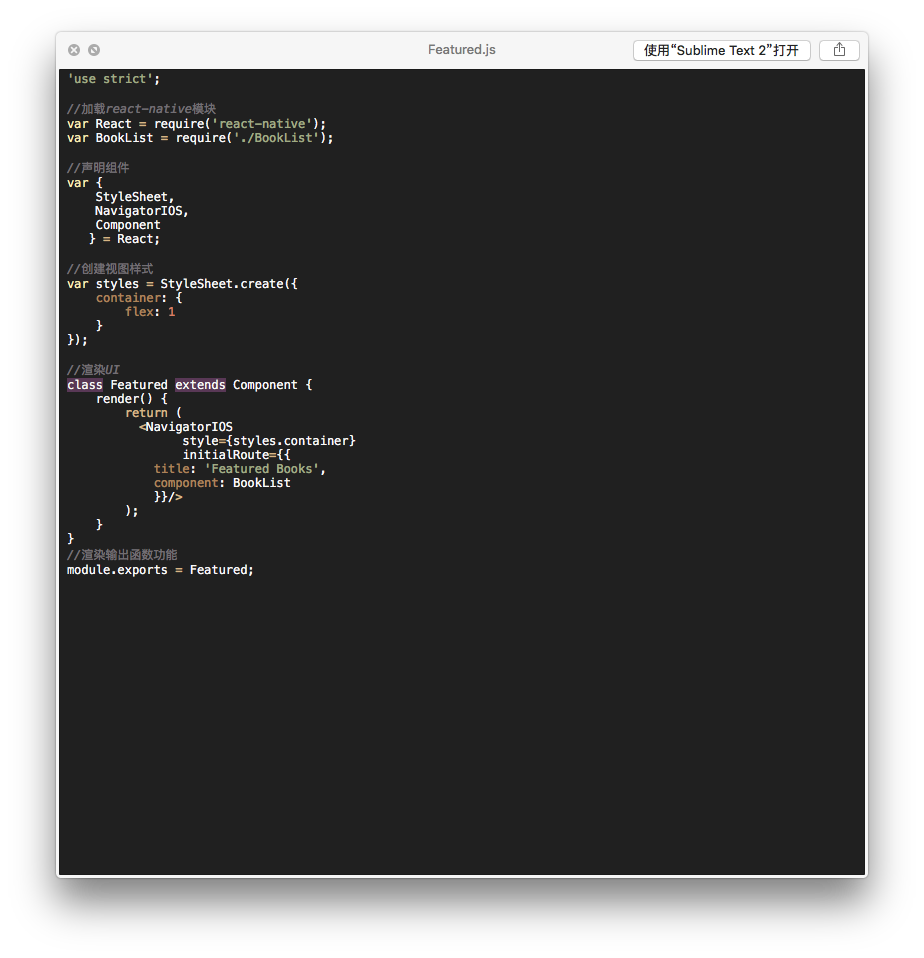
Task: Click the <NavigatorIOS tag line
Action: click(186, 427)
